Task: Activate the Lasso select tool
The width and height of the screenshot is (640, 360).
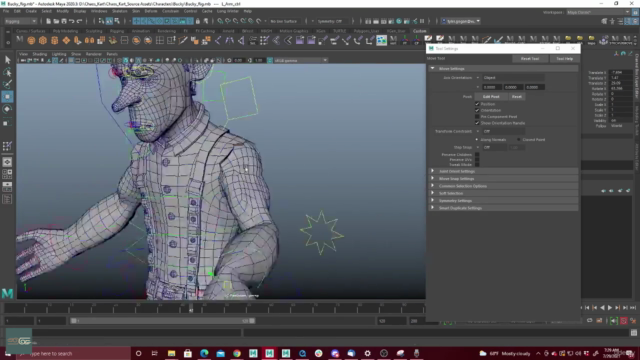Action: point(7,72)
